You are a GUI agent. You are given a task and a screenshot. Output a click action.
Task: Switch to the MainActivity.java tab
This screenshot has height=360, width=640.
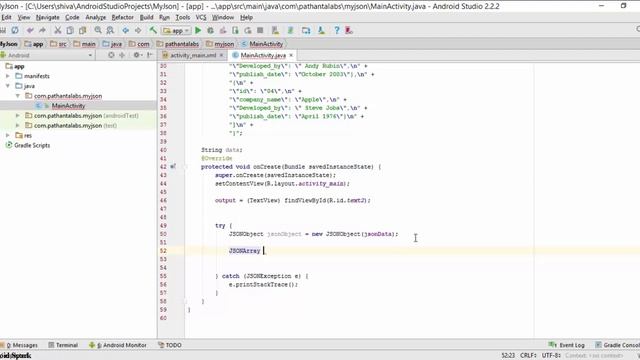click(x=263, y=55)
